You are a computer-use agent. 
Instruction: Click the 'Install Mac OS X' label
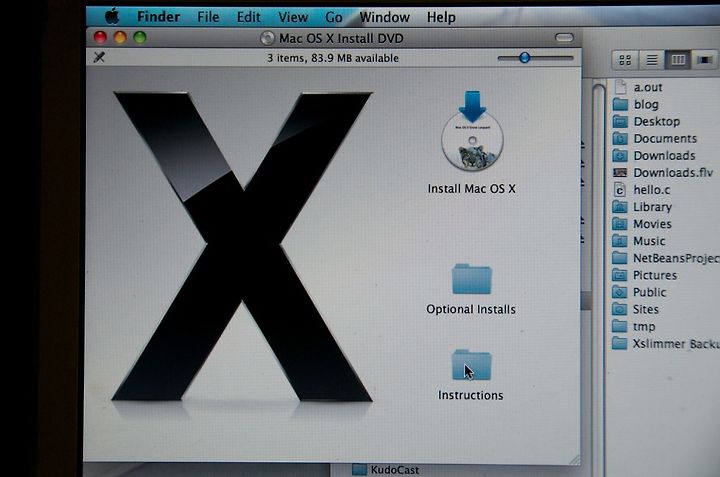click(x=472, y=189)
